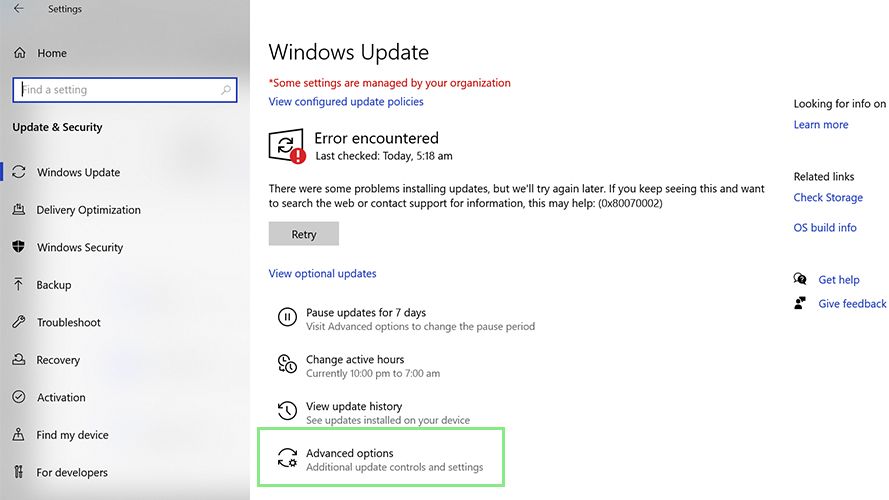
Task: Click the Give feedback link
Action: tap(852, 304)
